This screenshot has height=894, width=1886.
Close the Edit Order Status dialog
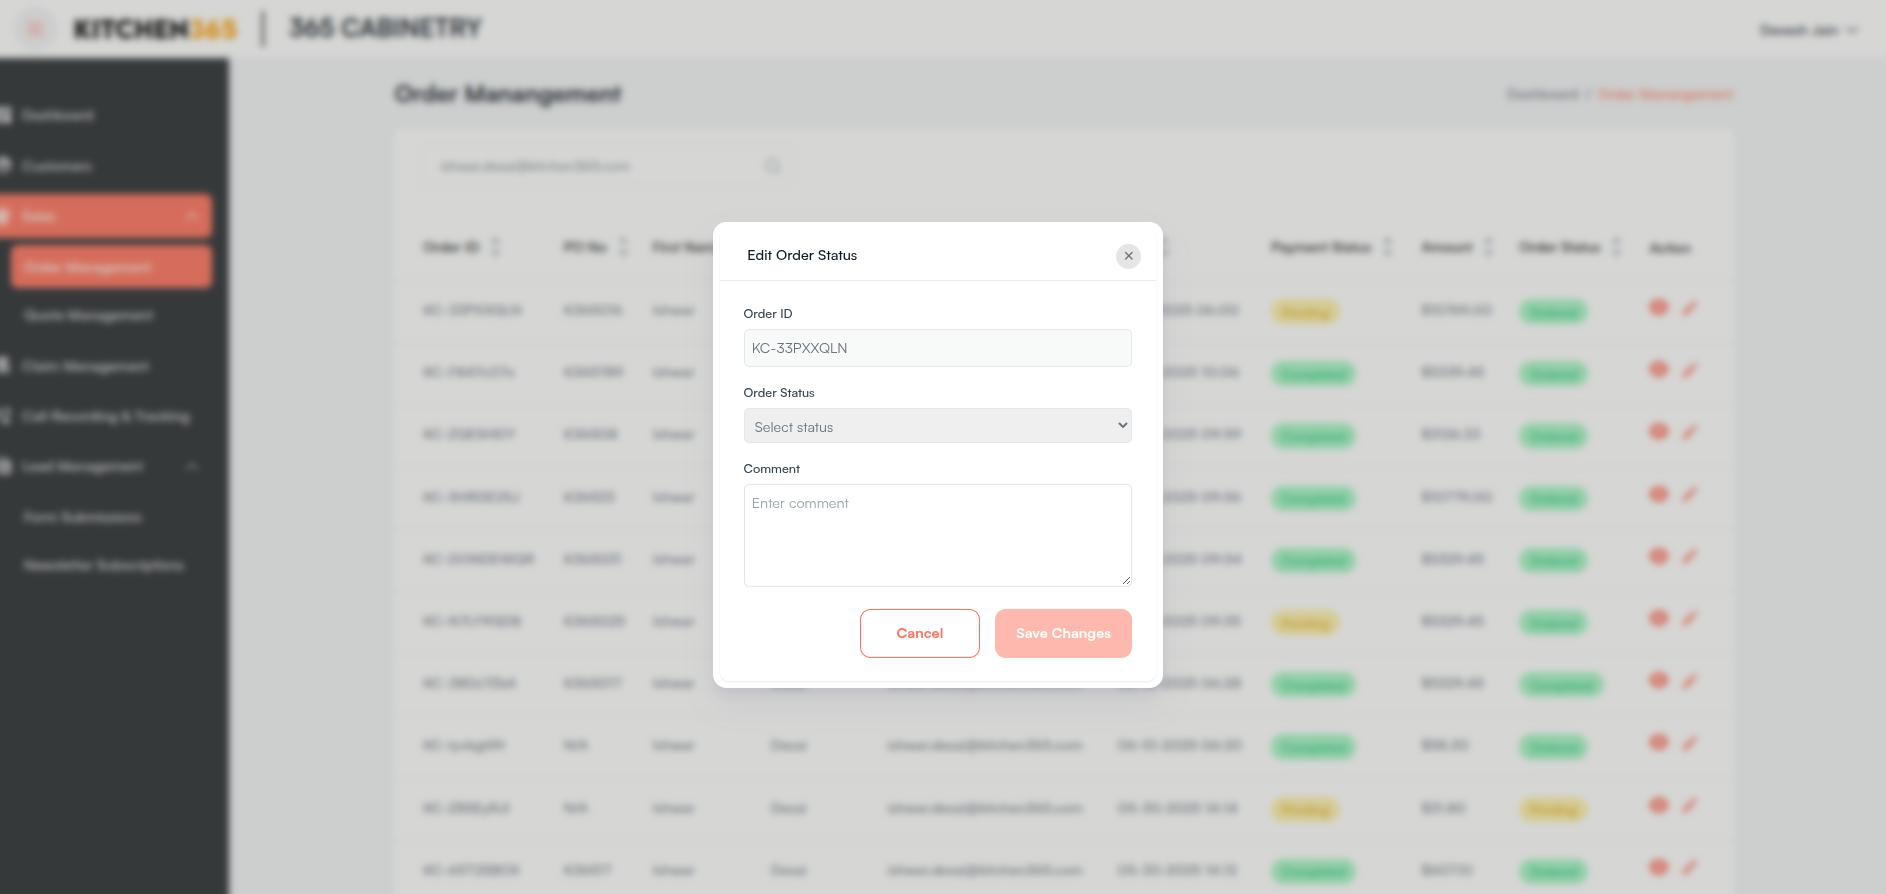click(1128, 256)
